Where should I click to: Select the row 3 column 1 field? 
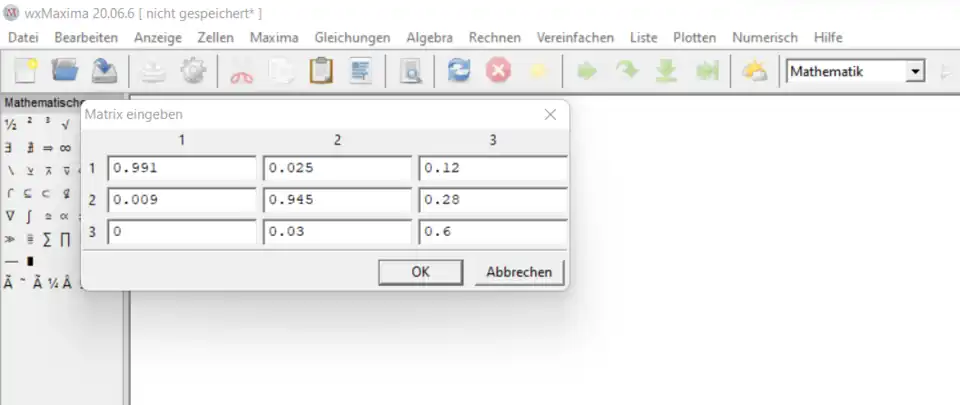coord(182,232)
